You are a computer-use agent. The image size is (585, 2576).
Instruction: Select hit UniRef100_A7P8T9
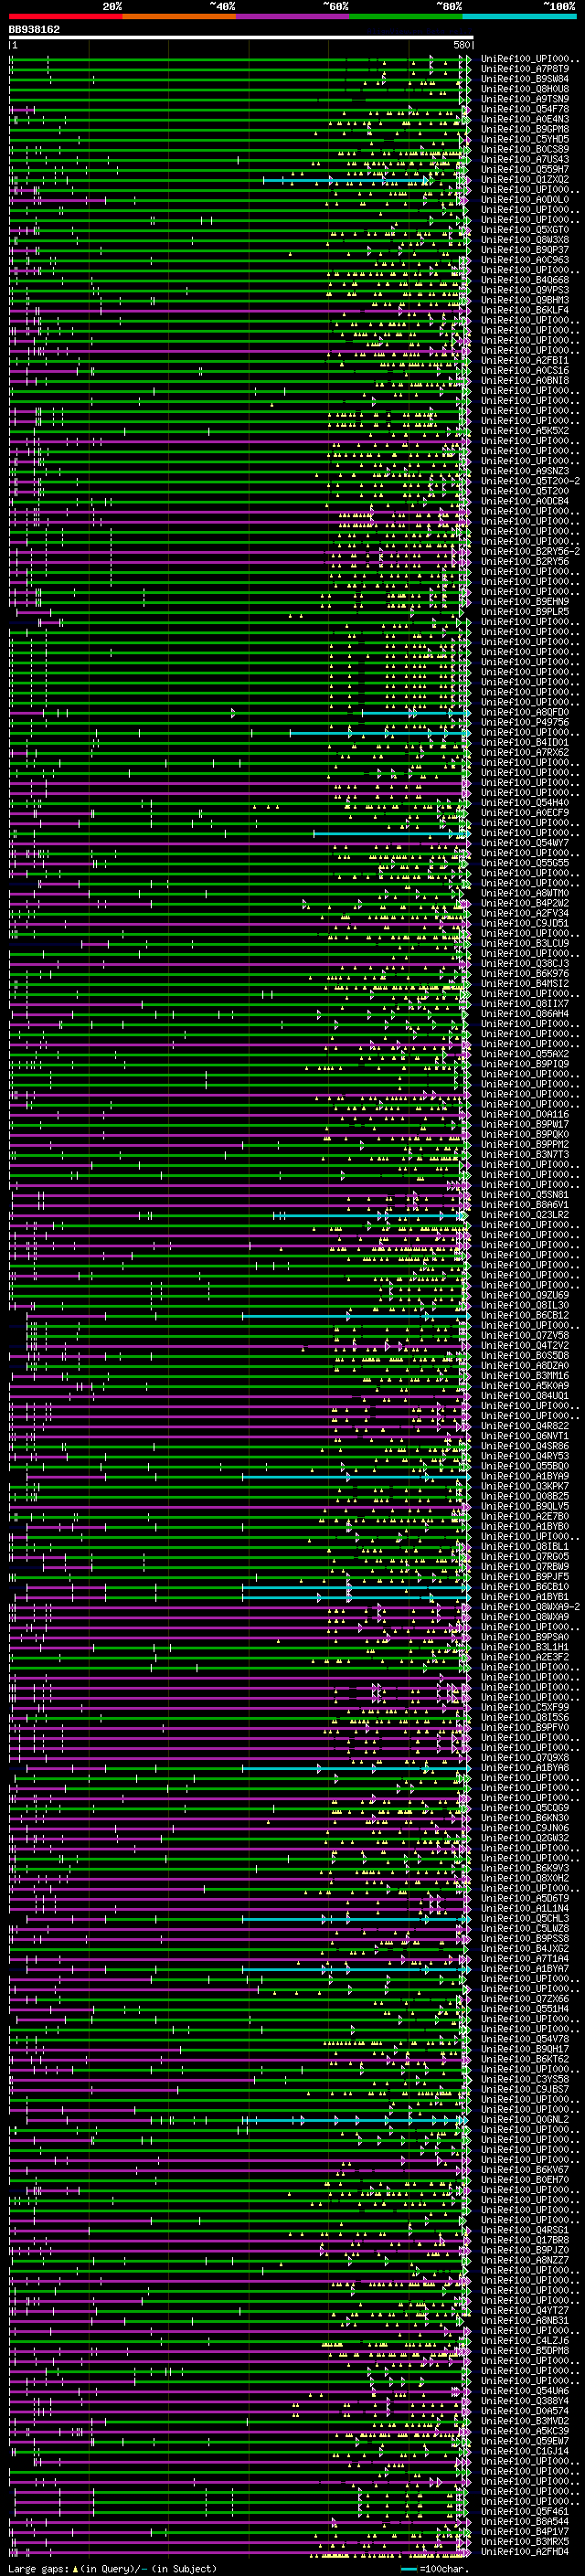tap(525, 69)
